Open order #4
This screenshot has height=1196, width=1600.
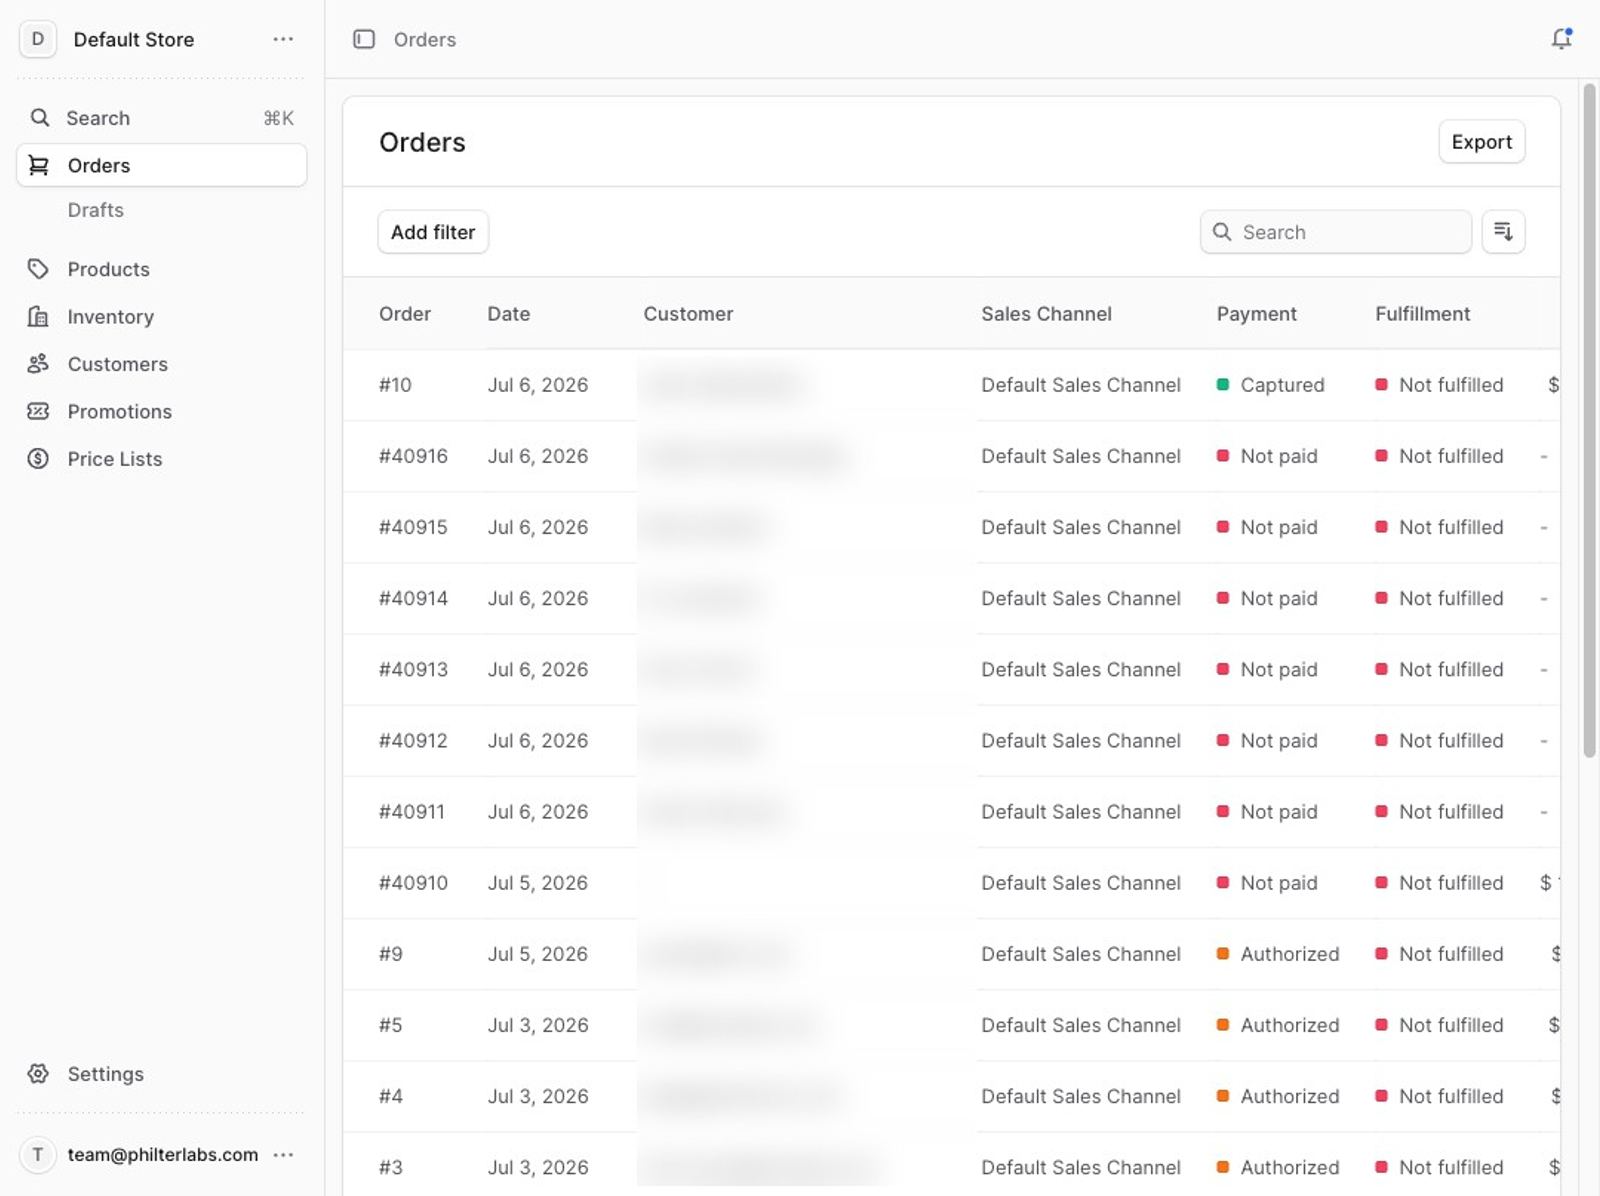point(951,1096)
